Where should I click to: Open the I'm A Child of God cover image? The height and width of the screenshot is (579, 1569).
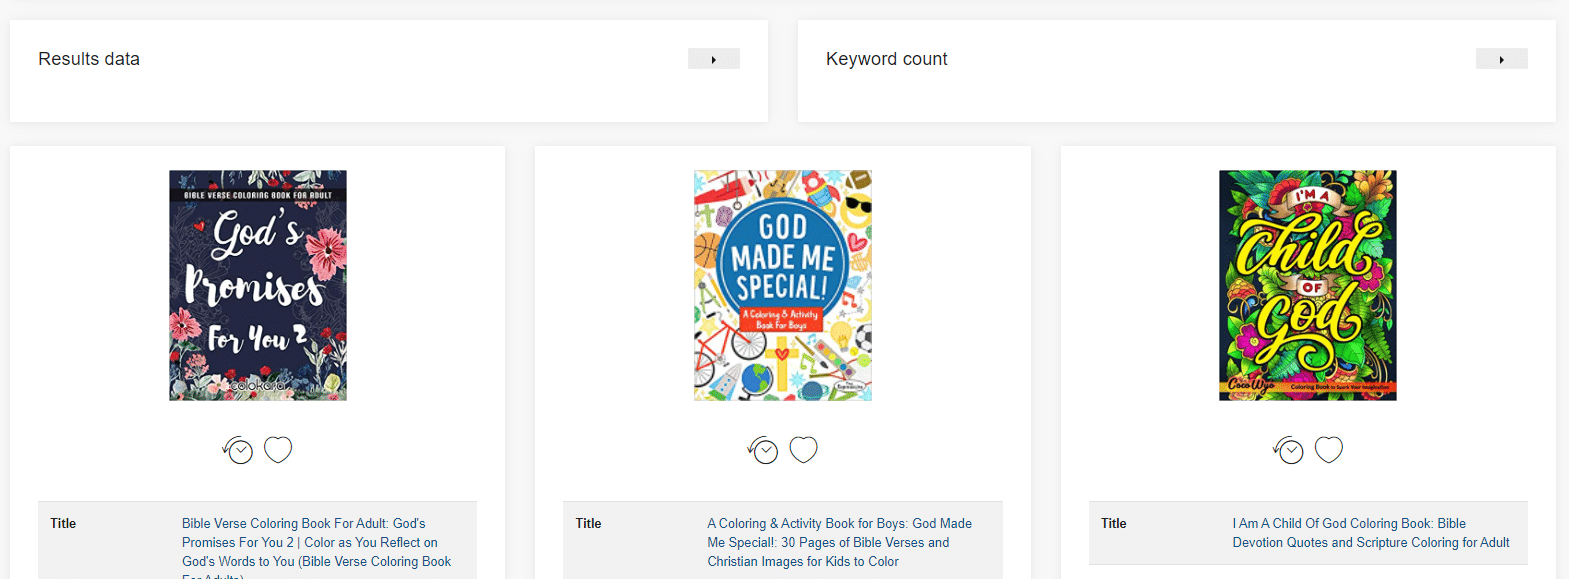click(1308, 285)
